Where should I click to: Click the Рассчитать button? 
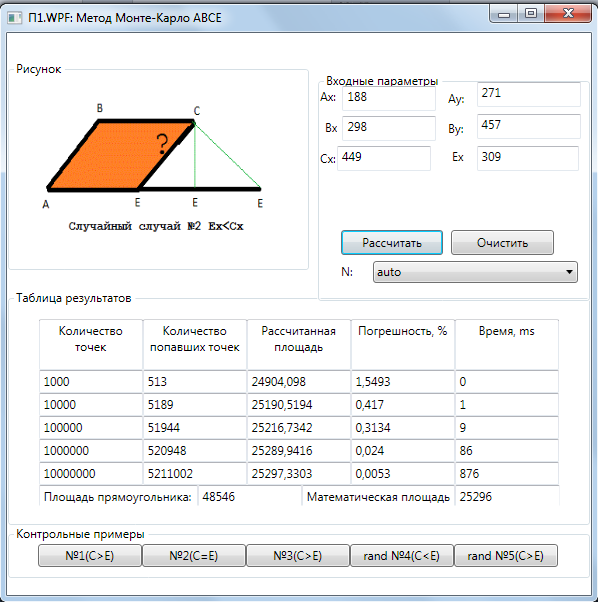pyautogui.click(x=392, y=243)
